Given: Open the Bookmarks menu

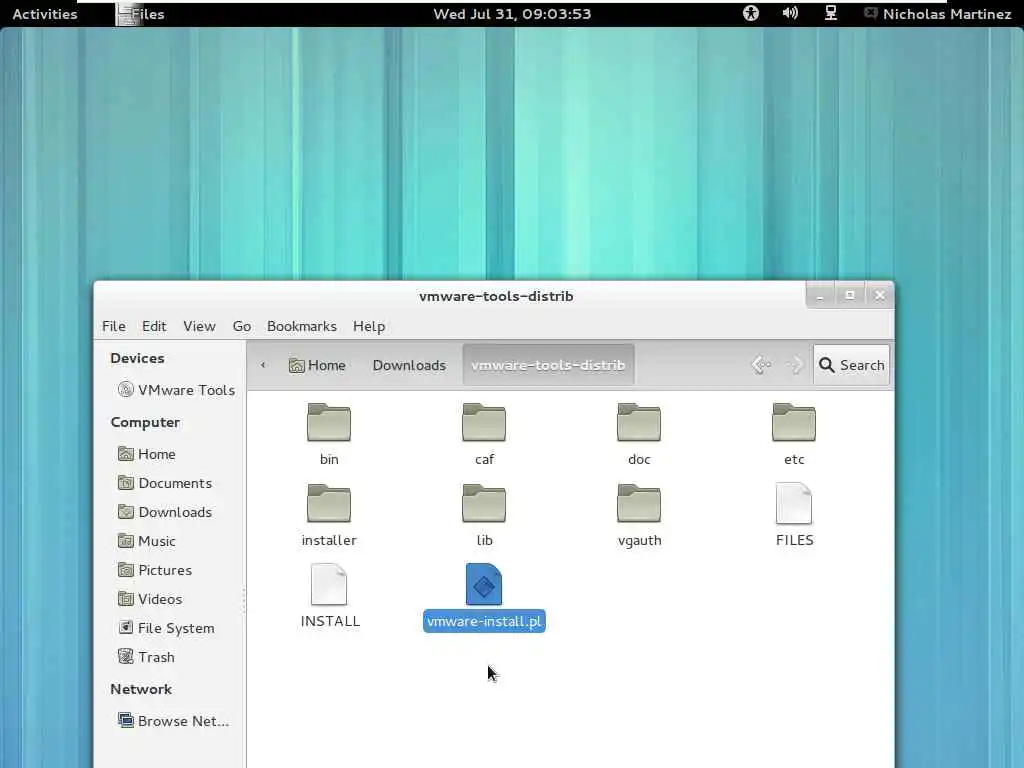Looking at the screenshot, I should [302, 326].
